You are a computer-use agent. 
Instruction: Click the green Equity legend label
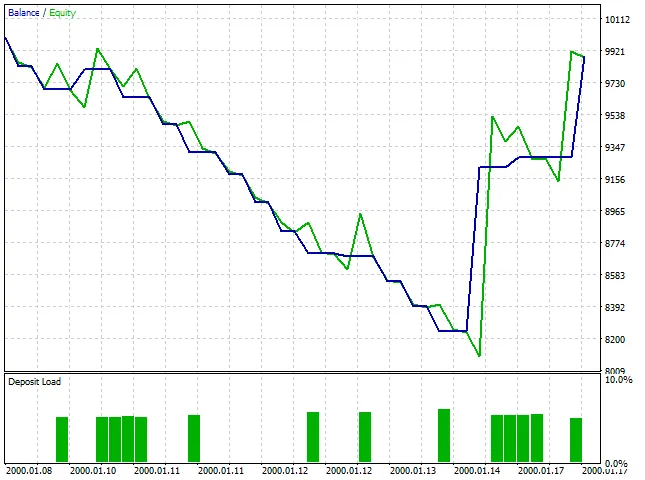(x=61, y=13)
